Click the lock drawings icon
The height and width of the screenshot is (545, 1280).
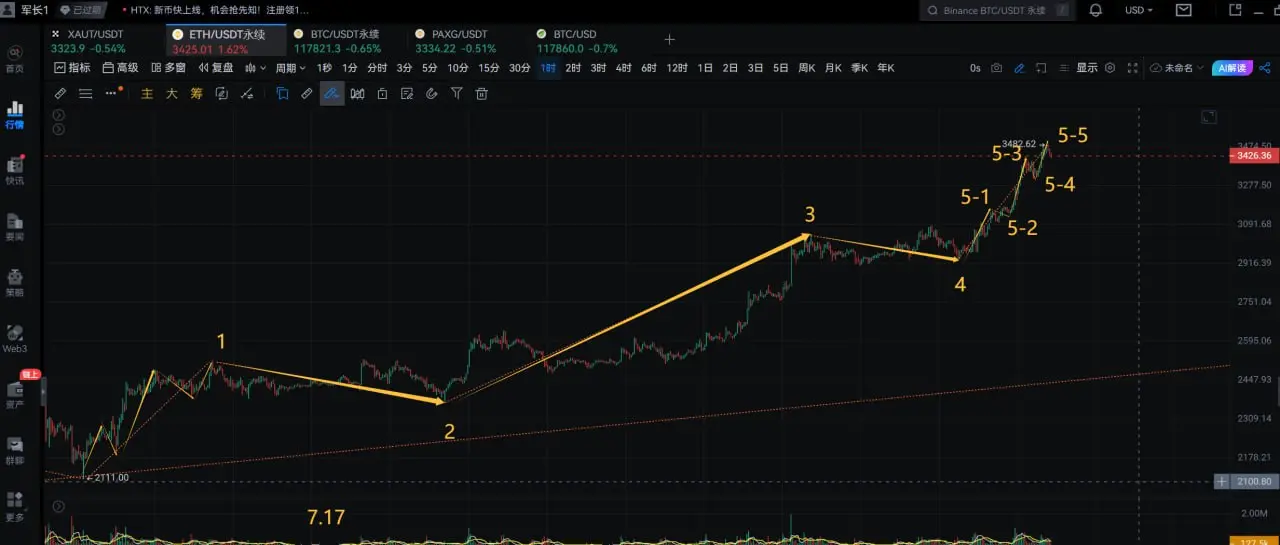382,93
